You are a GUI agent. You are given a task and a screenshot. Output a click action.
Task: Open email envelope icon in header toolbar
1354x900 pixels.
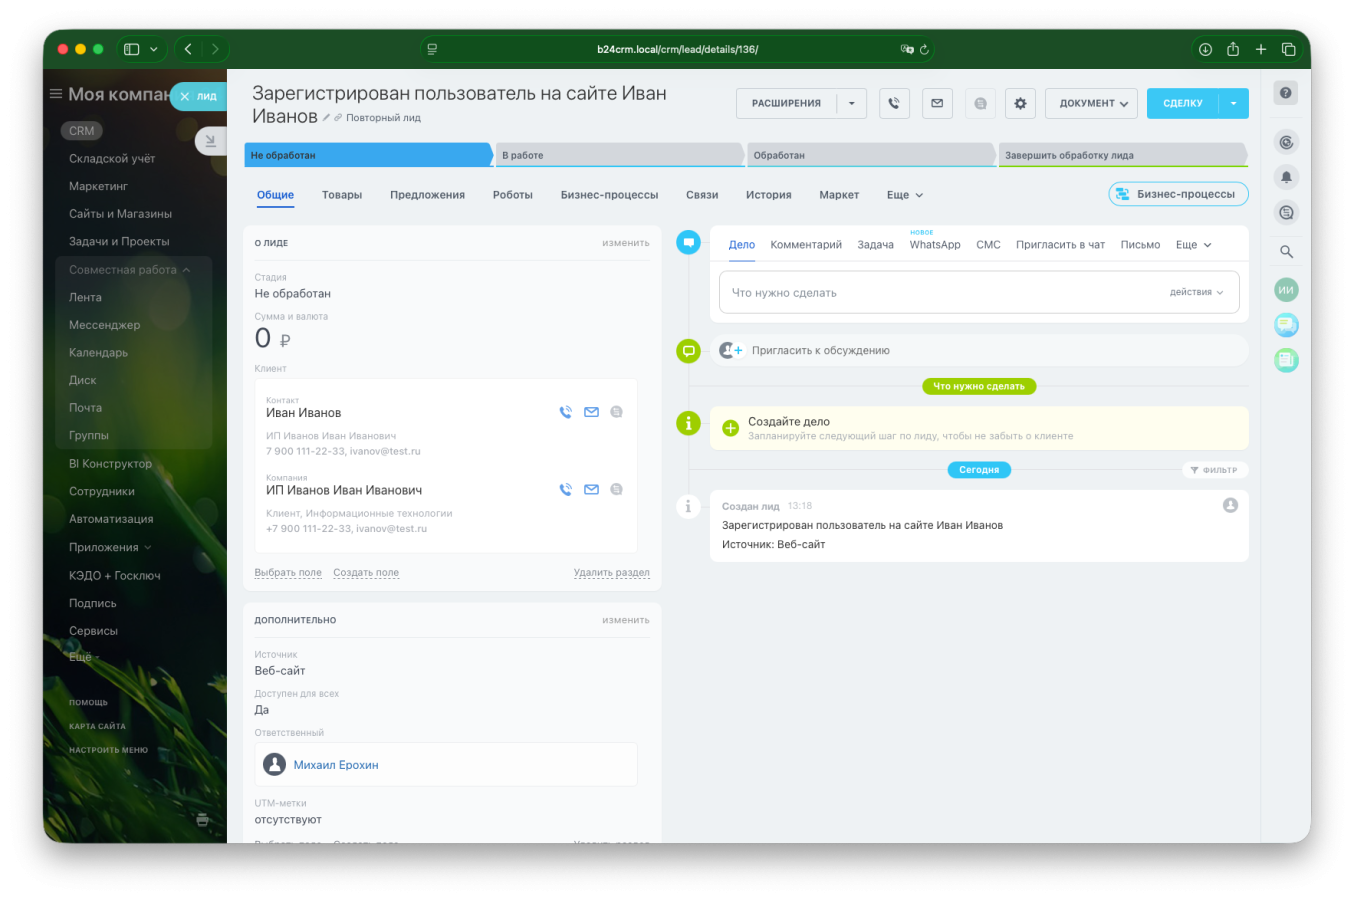937,103
